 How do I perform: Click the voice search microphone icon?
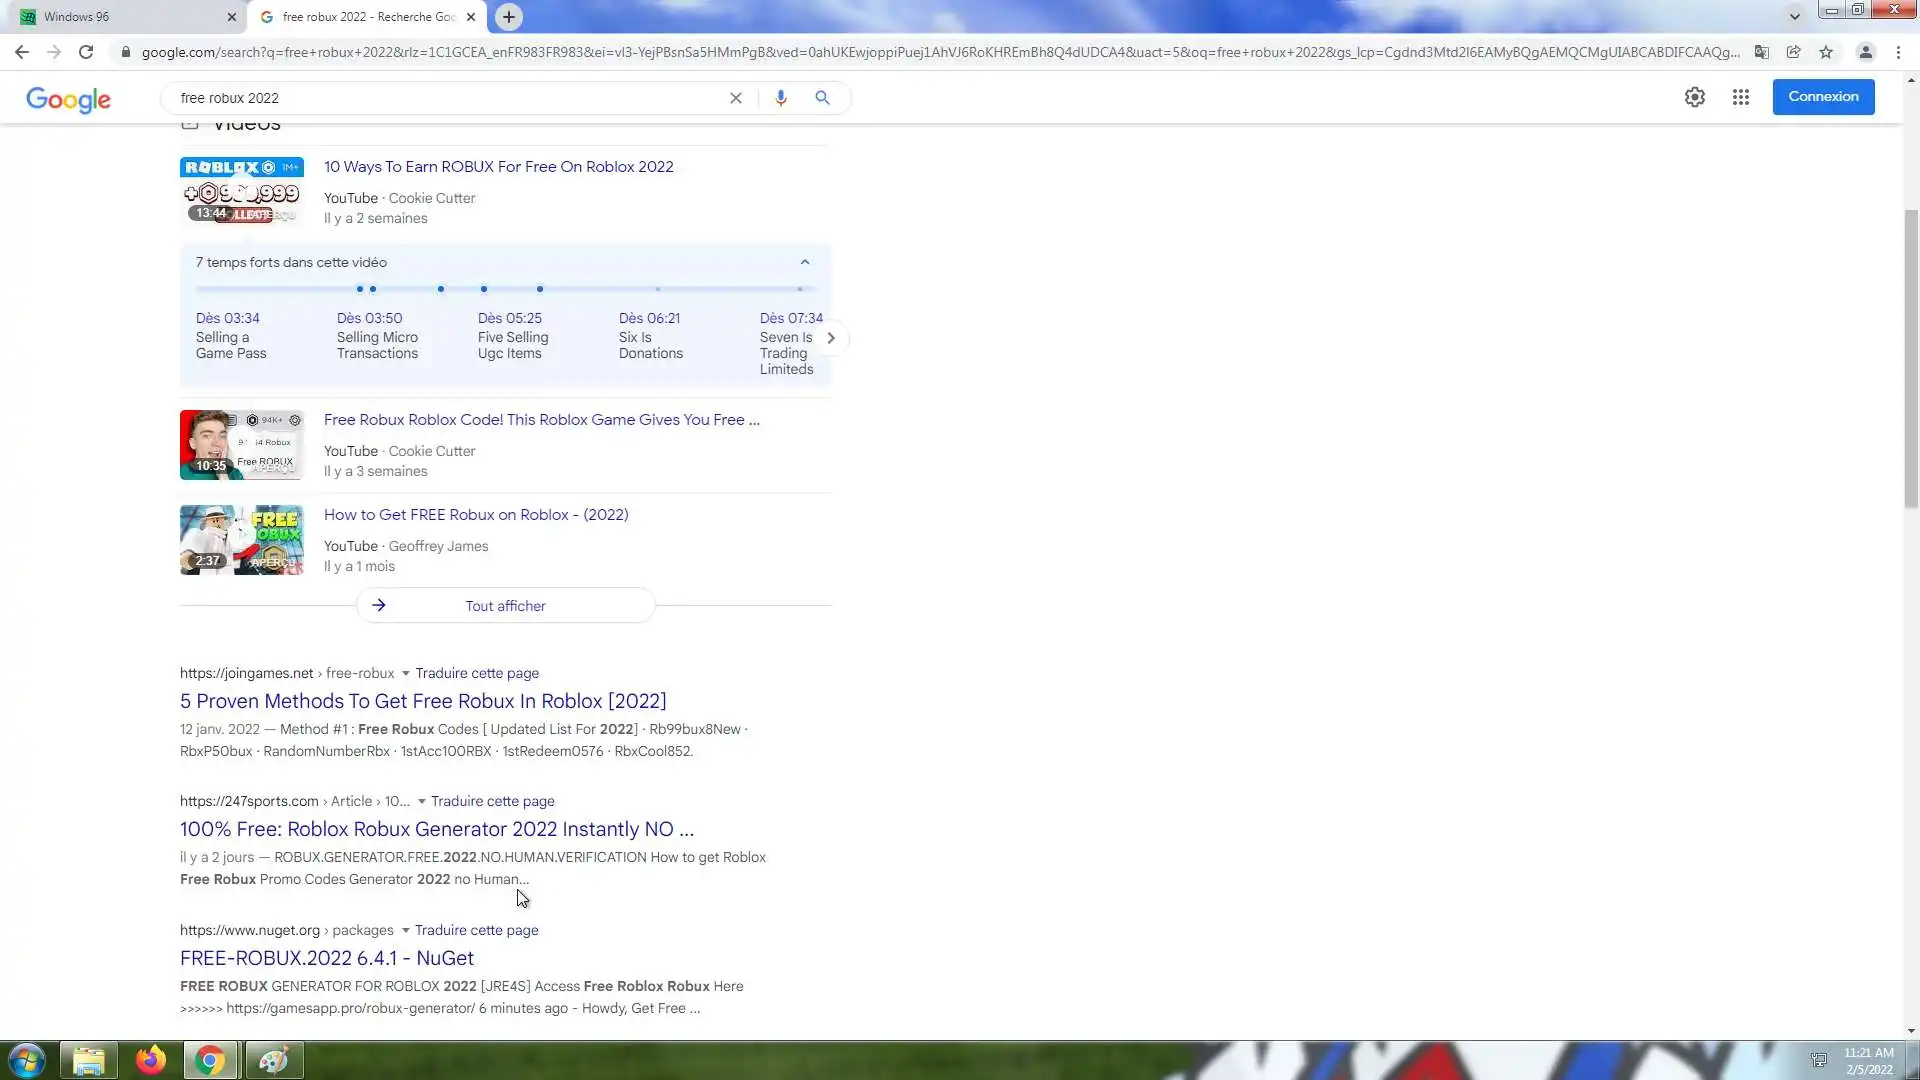click(780, 98)
